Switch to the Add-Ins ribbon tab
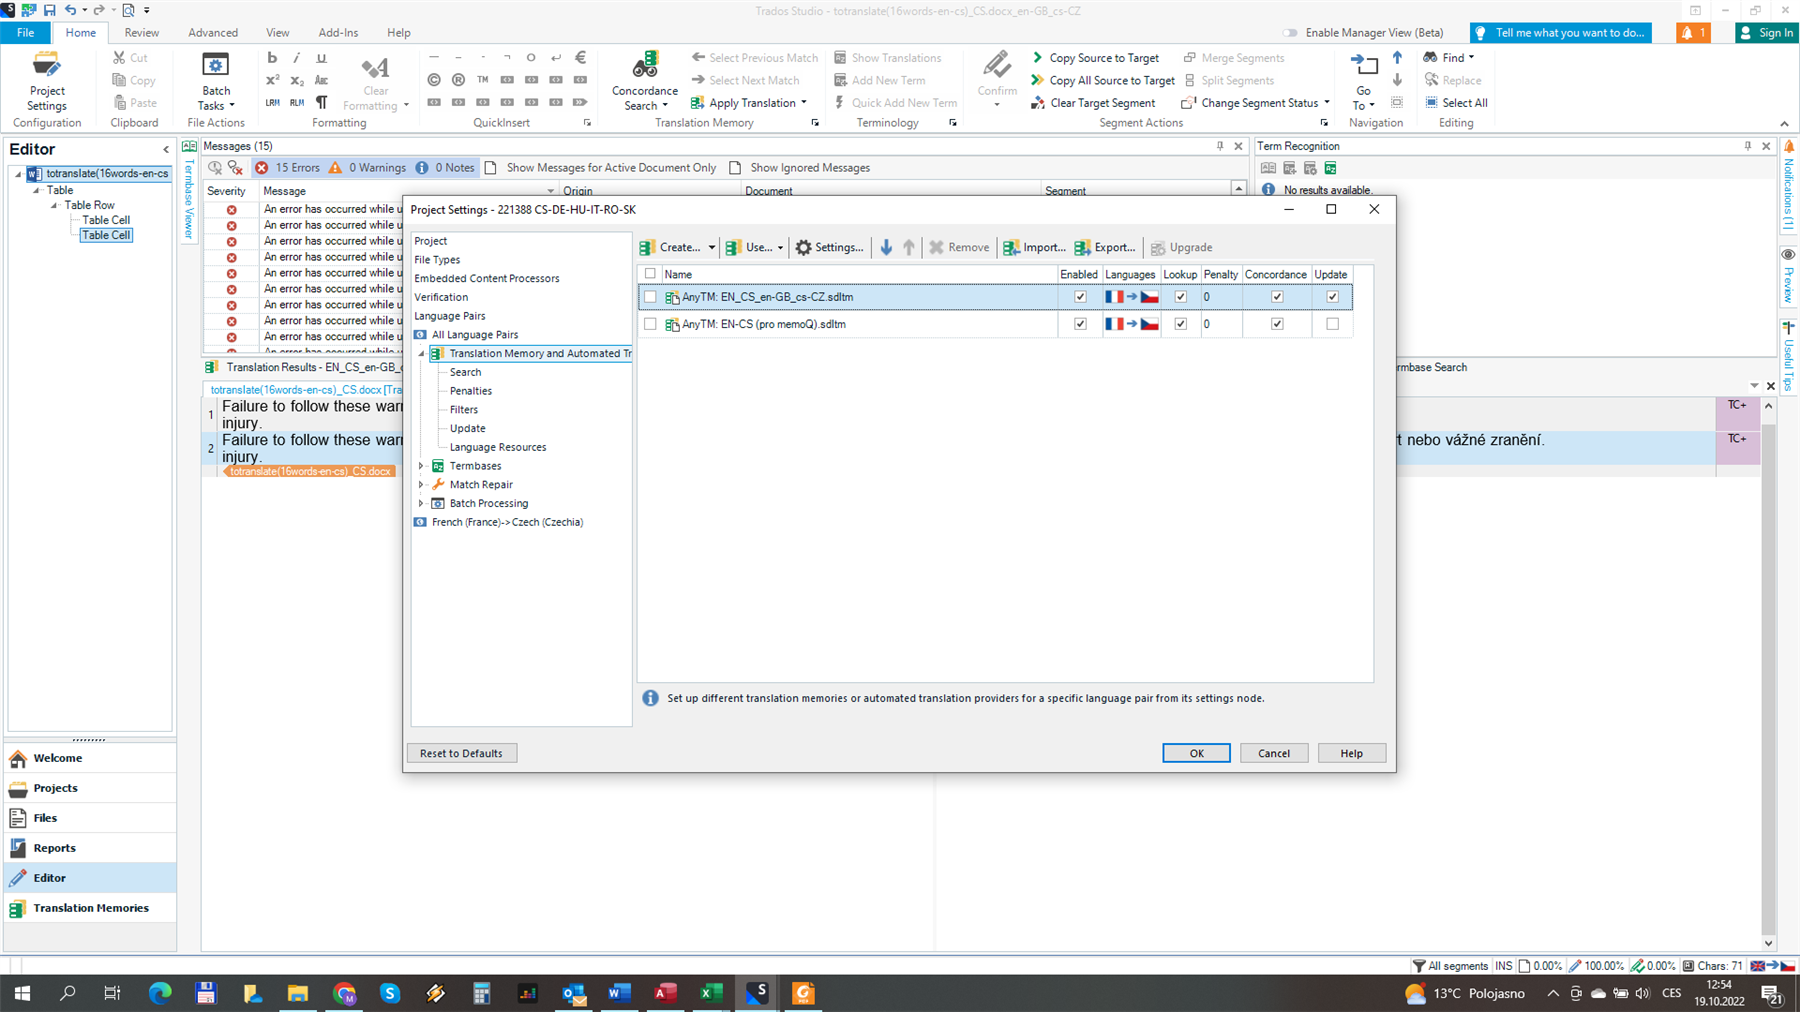 coord(338,33)
